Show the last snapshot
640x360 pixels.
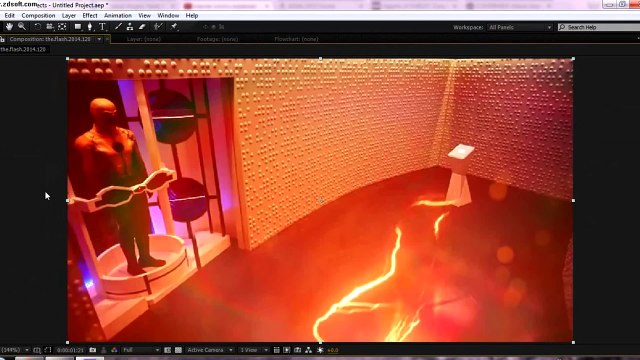pyautogui.click(x=104, y=350)
